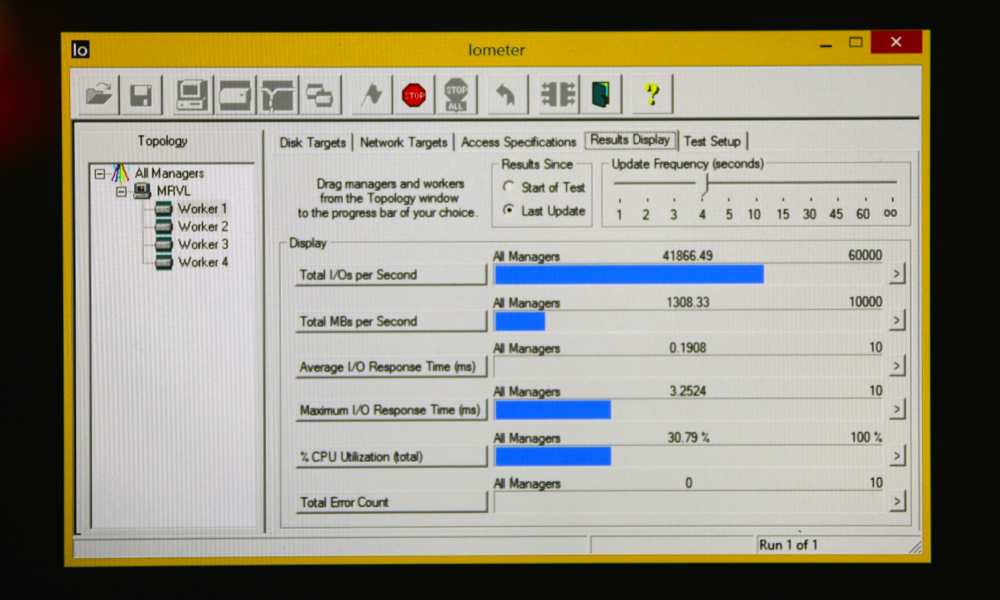Click the Total MBs per Second button
This screenshot has height=600, width=1000.
(x=390, y=321)
